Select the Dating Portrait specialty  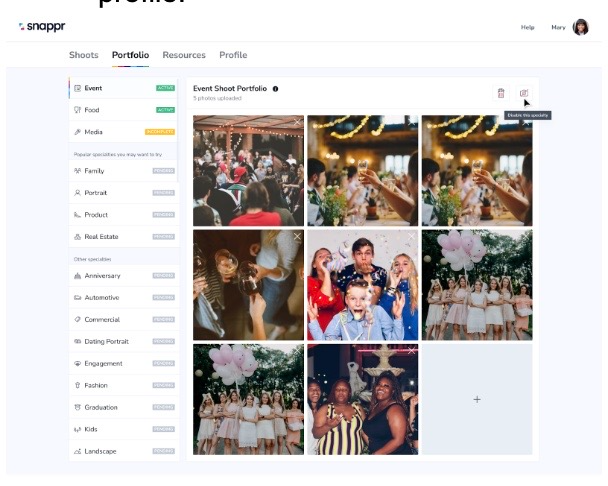[124, 341]
